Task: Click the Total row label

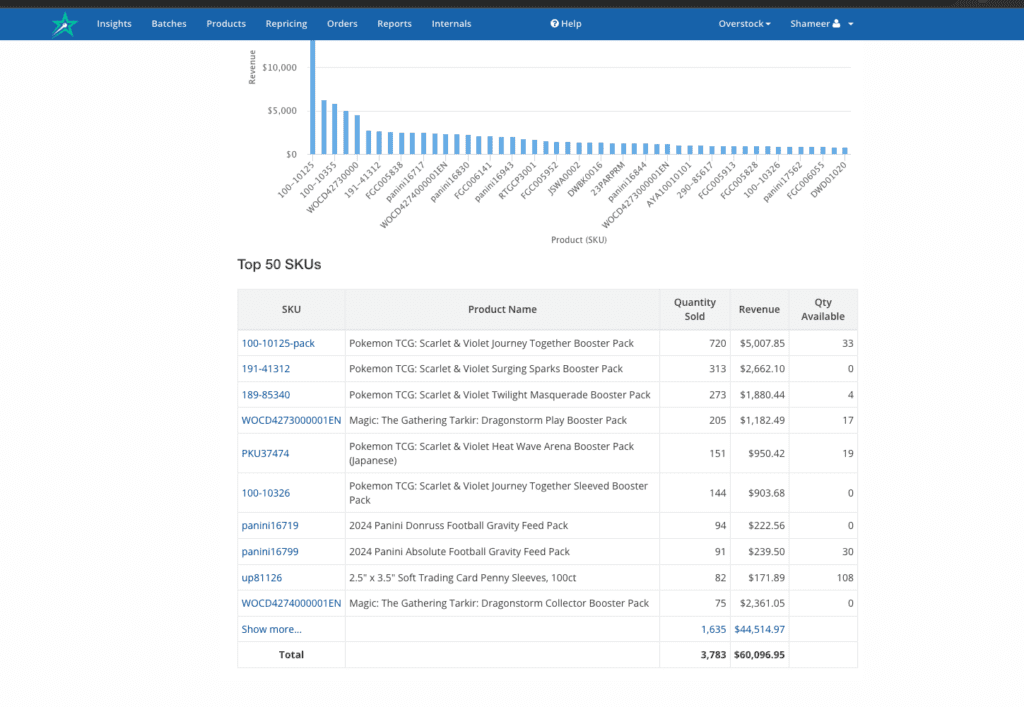Action: click(x=291, y=655)
